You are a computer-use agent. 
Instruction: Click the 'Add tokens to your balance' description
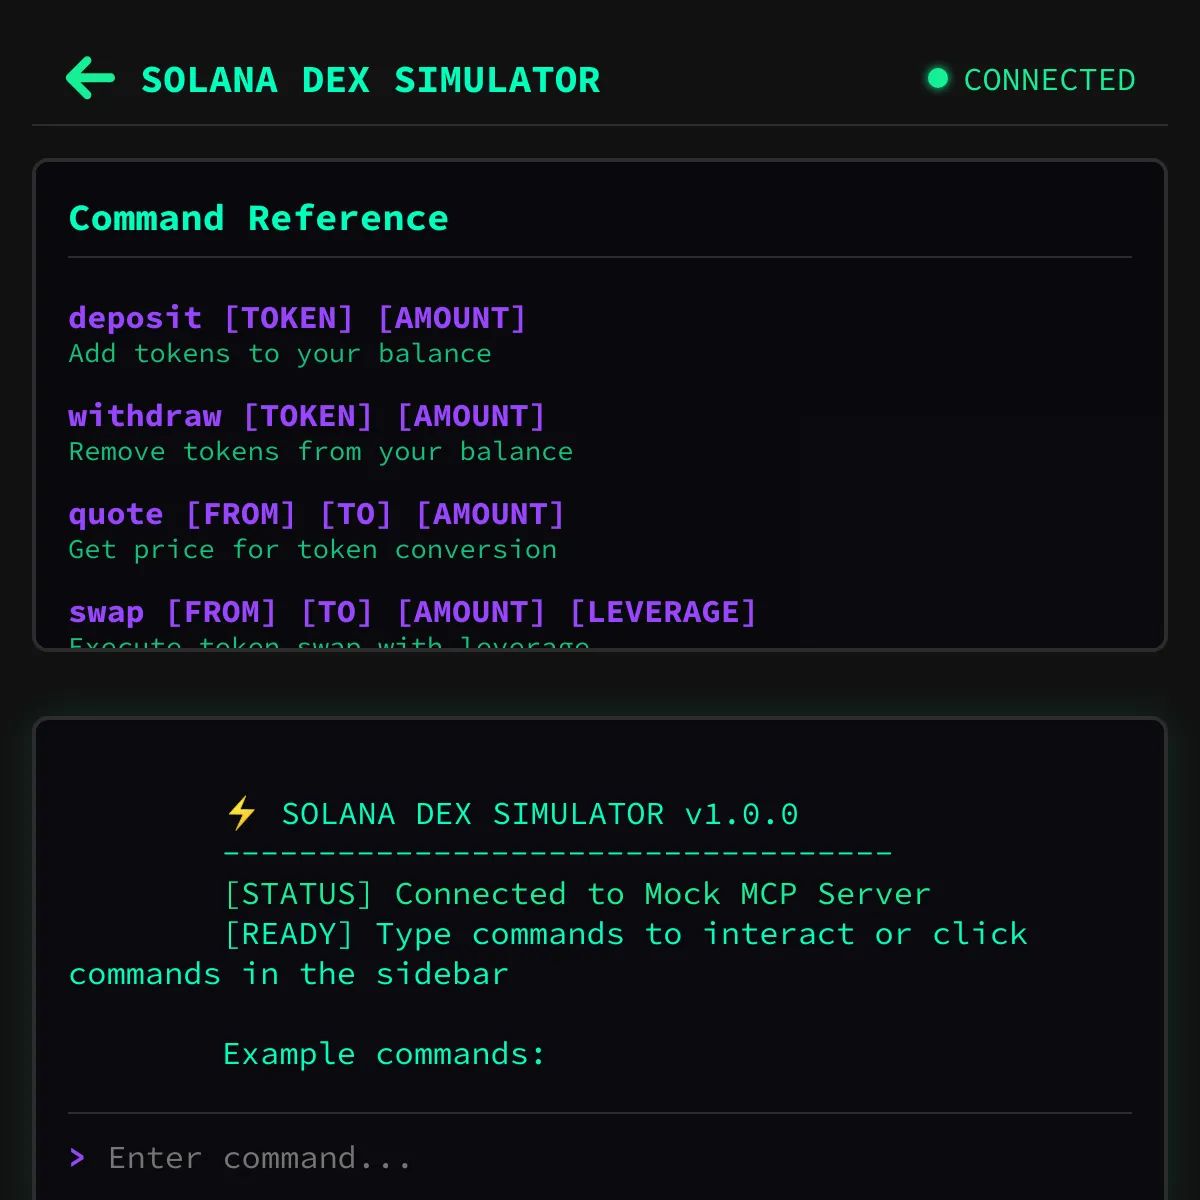pyautogui.click(x=279, y=353)
